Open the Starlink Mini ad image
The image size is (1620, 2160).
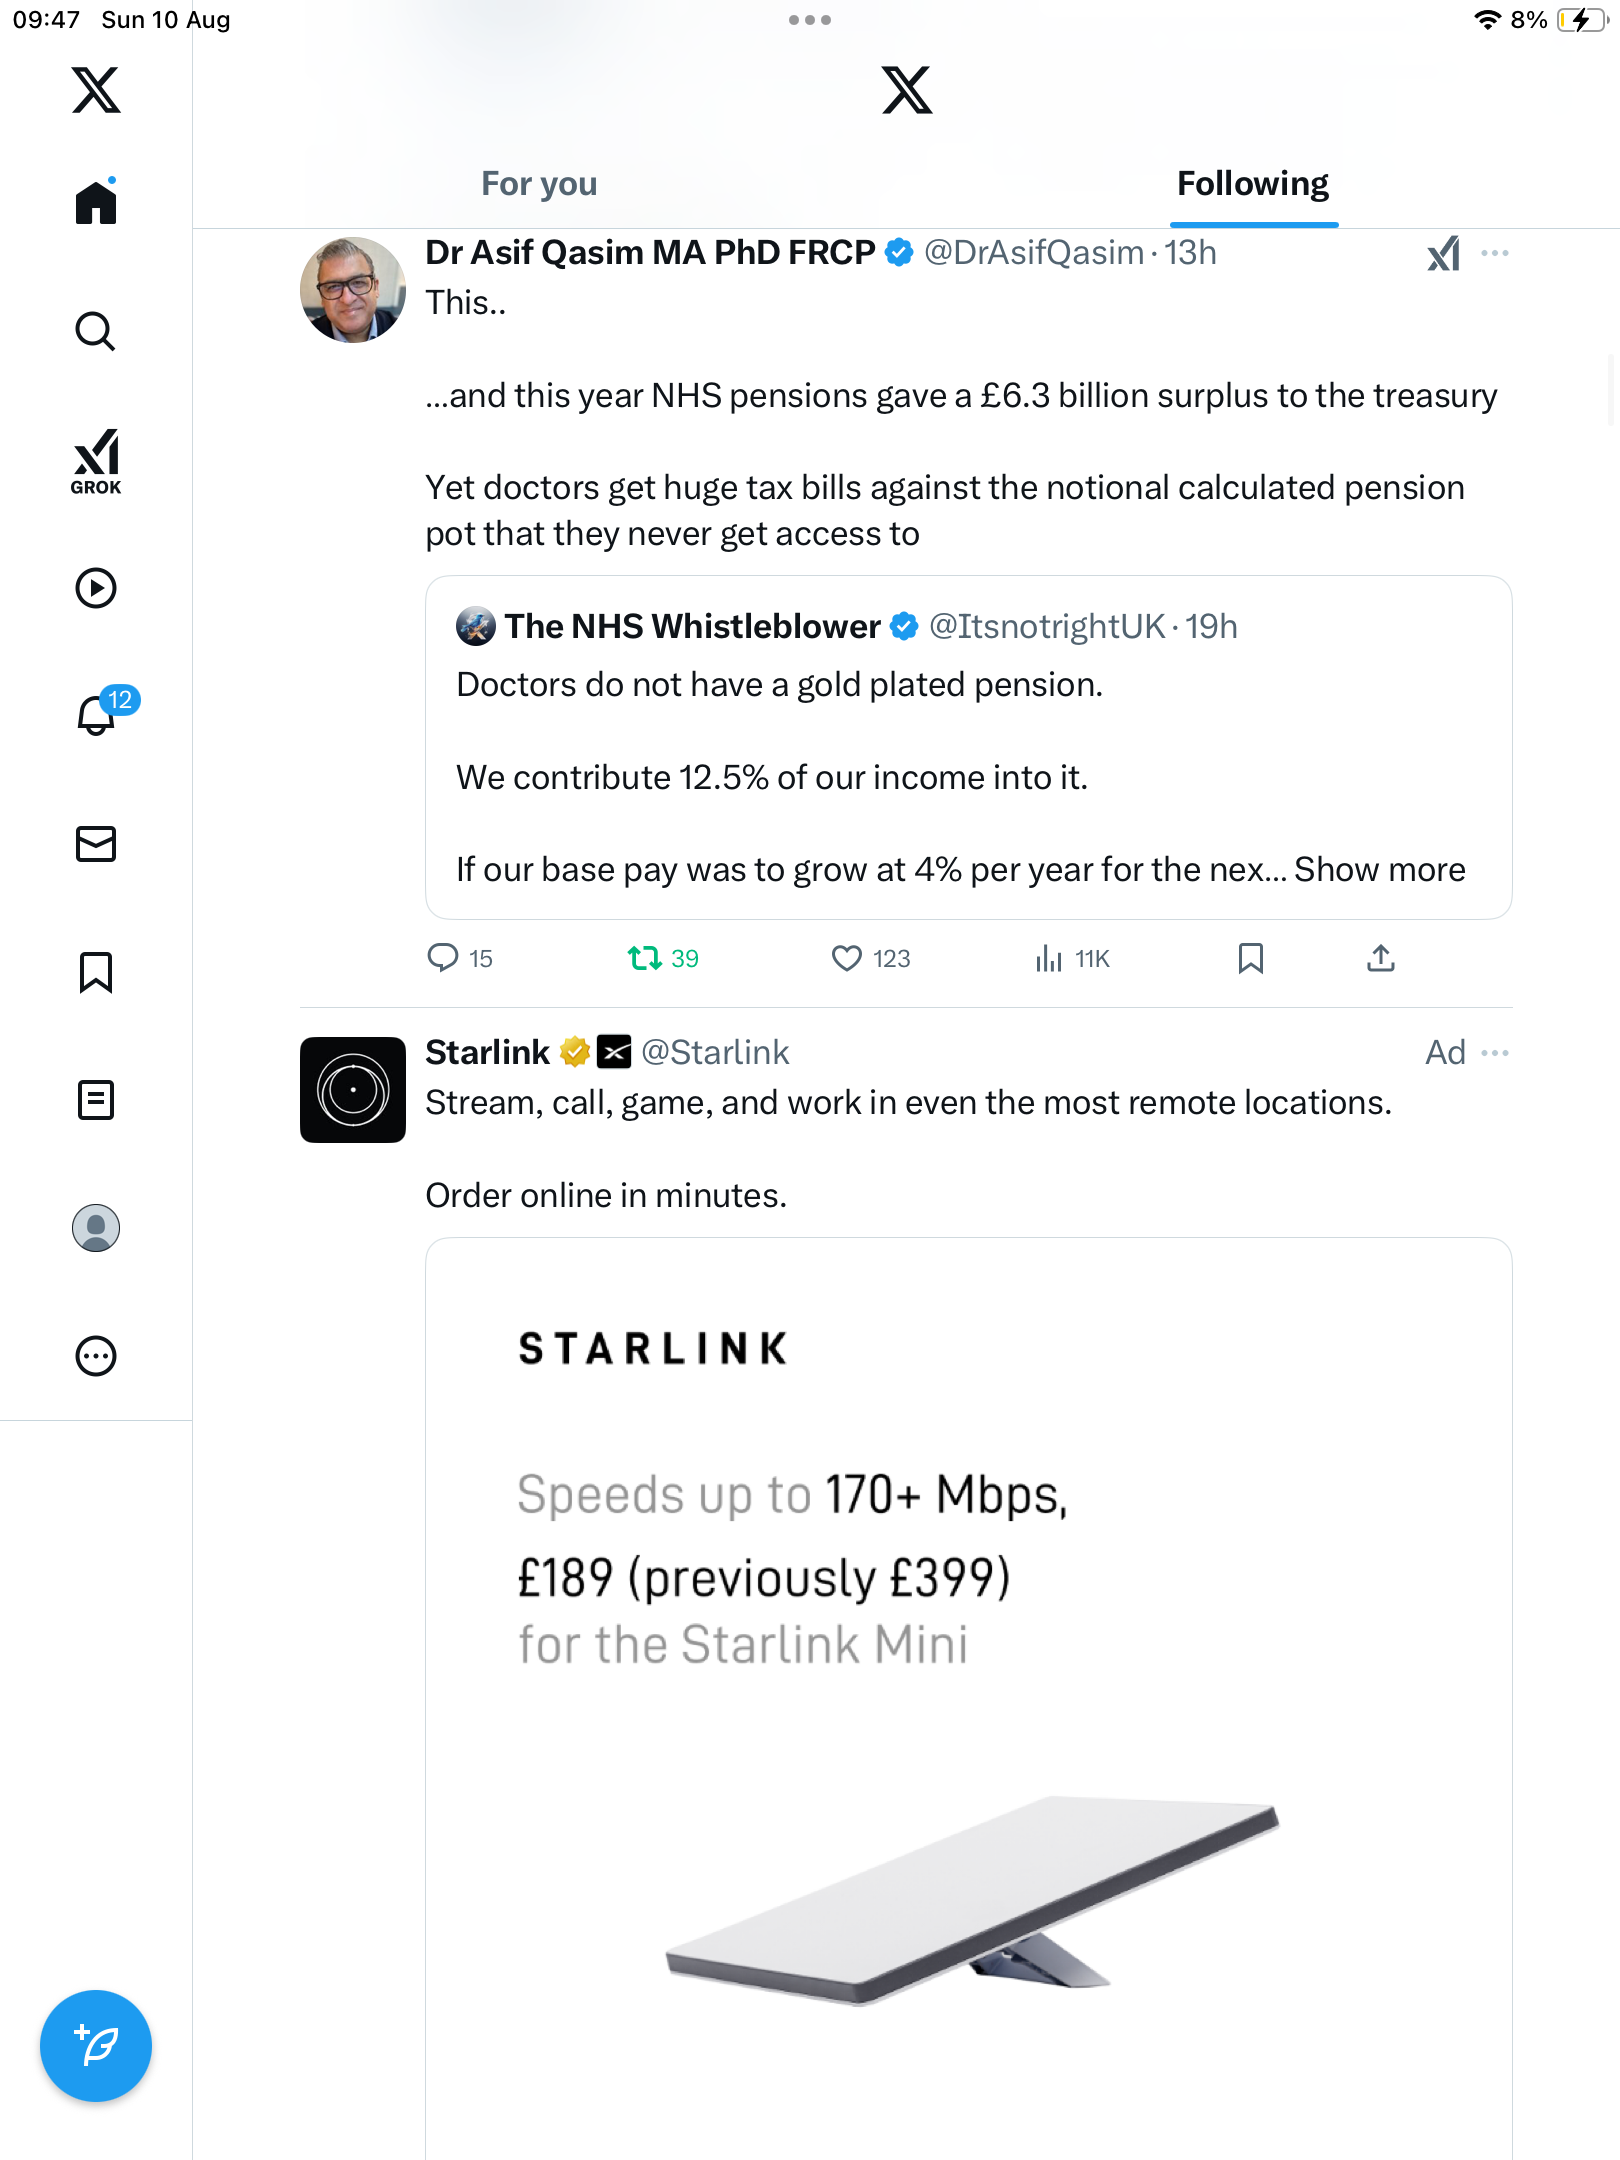pos(968,1700)
